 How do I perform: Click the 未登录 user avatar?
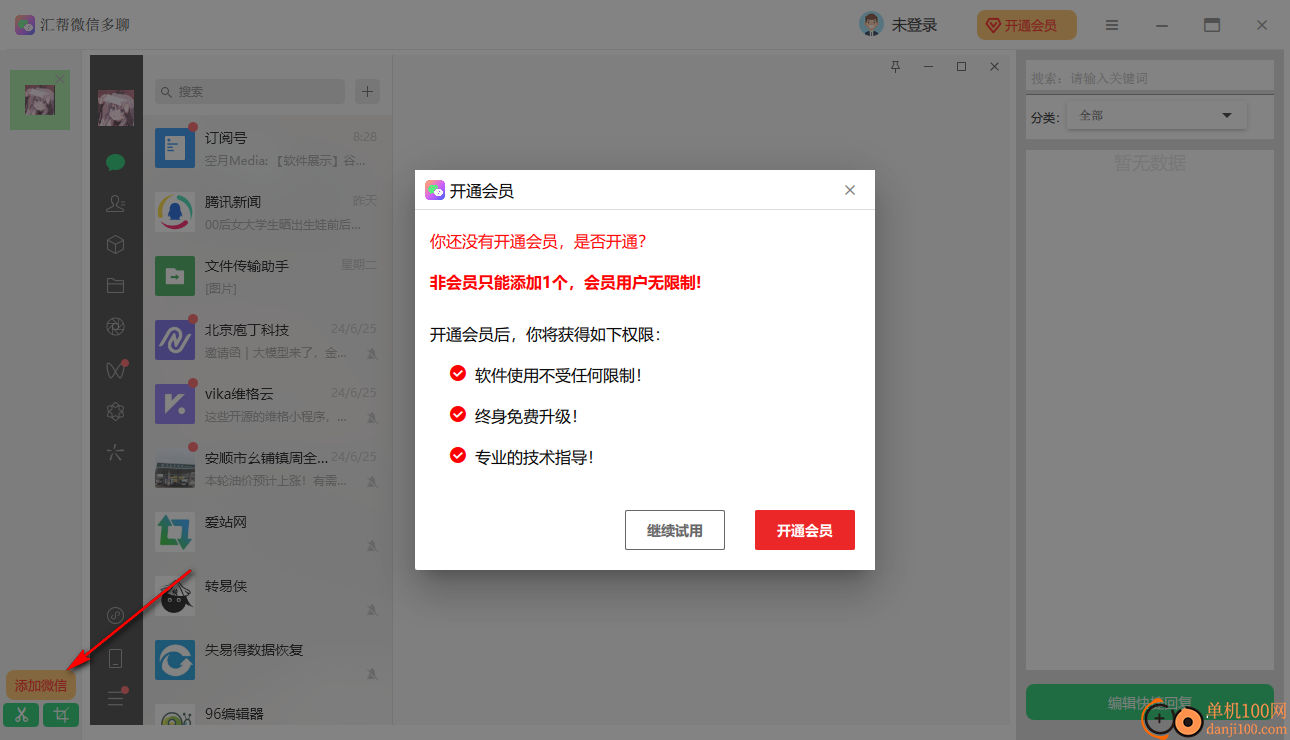click(x=871, y=25)
